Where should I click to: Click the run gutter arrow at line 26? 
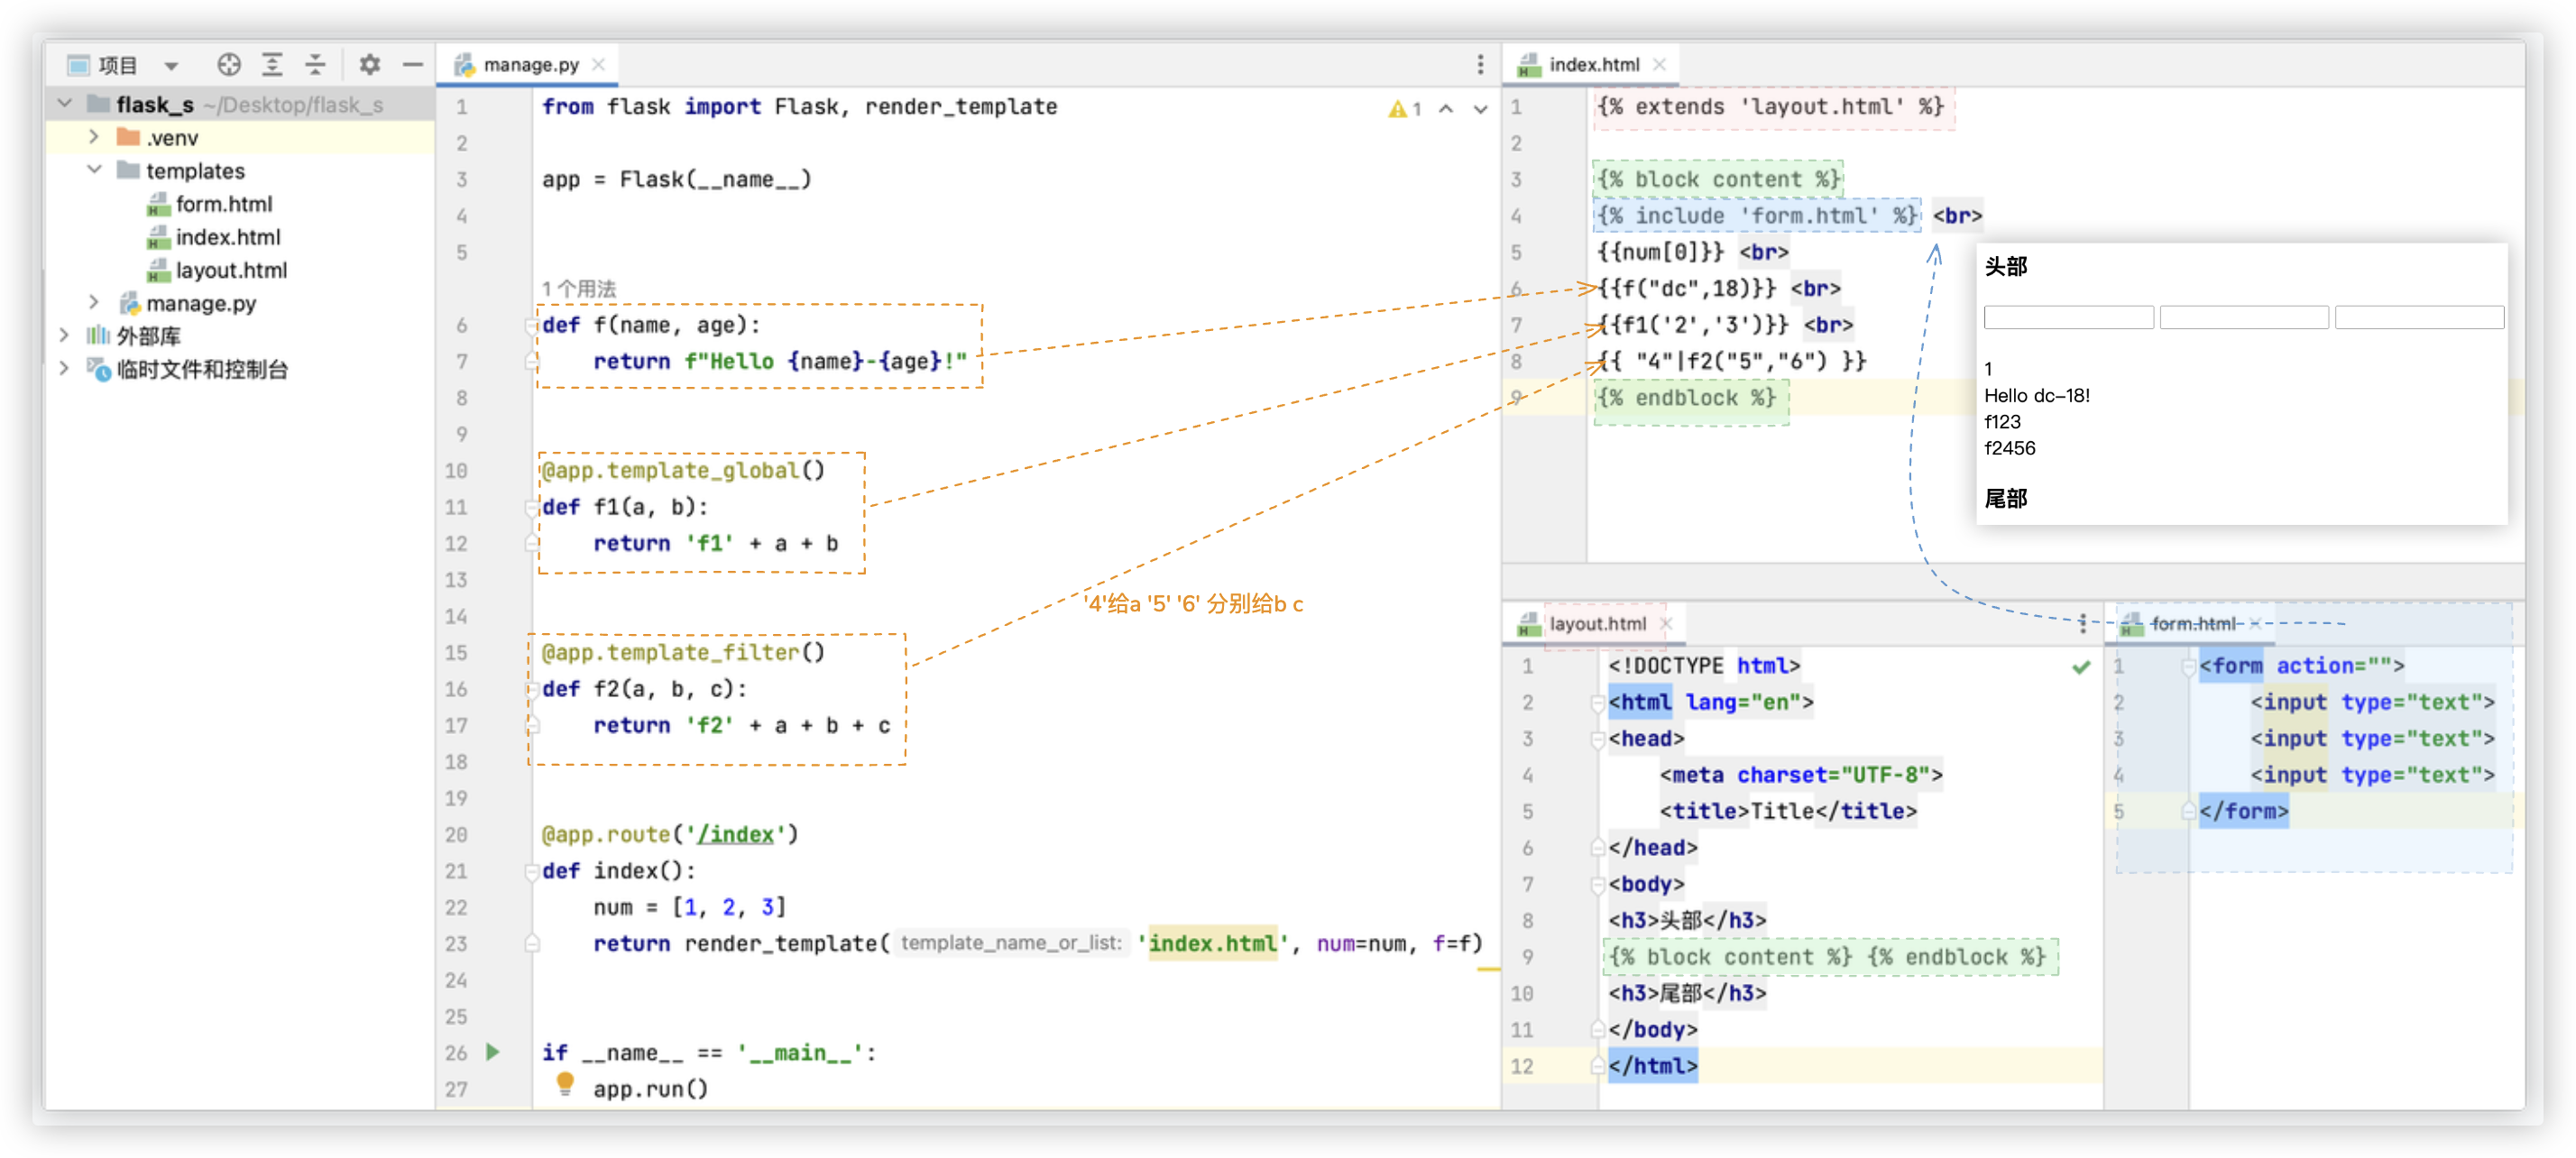tap(493, 1051)
